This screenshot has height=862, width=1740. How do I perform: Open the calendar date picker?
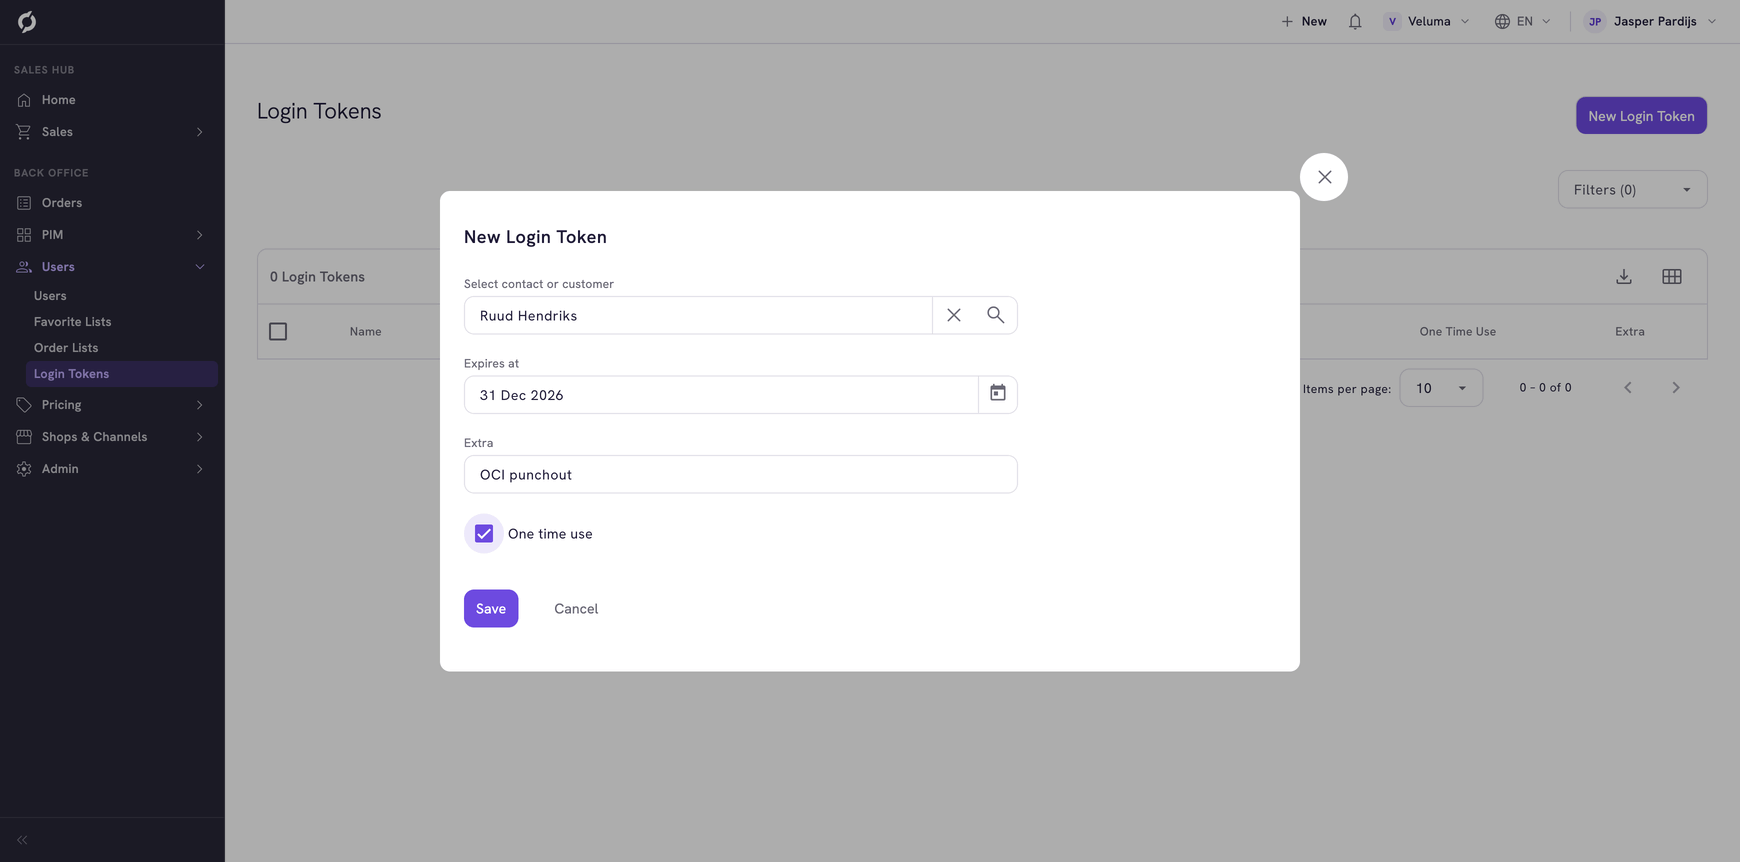(998, 394)
